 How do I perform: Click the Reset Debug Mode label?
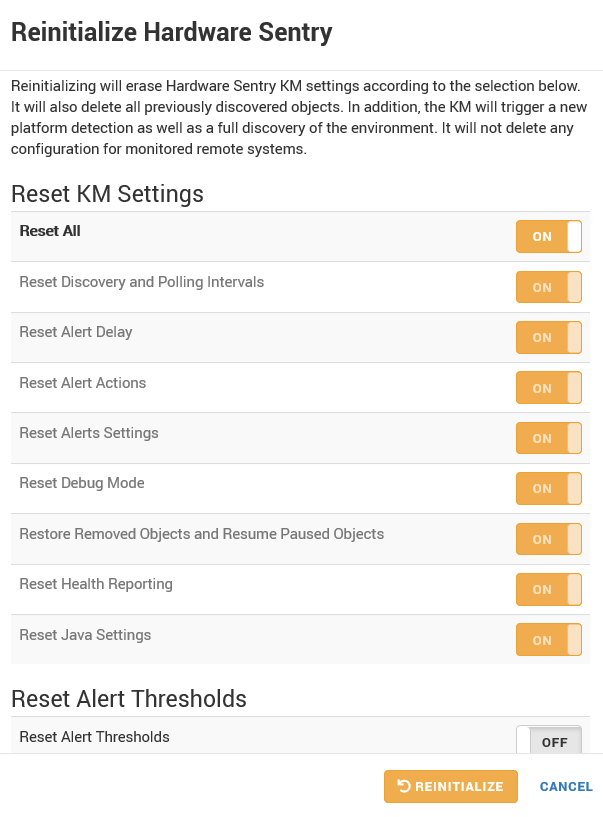(x=82, y=483)
